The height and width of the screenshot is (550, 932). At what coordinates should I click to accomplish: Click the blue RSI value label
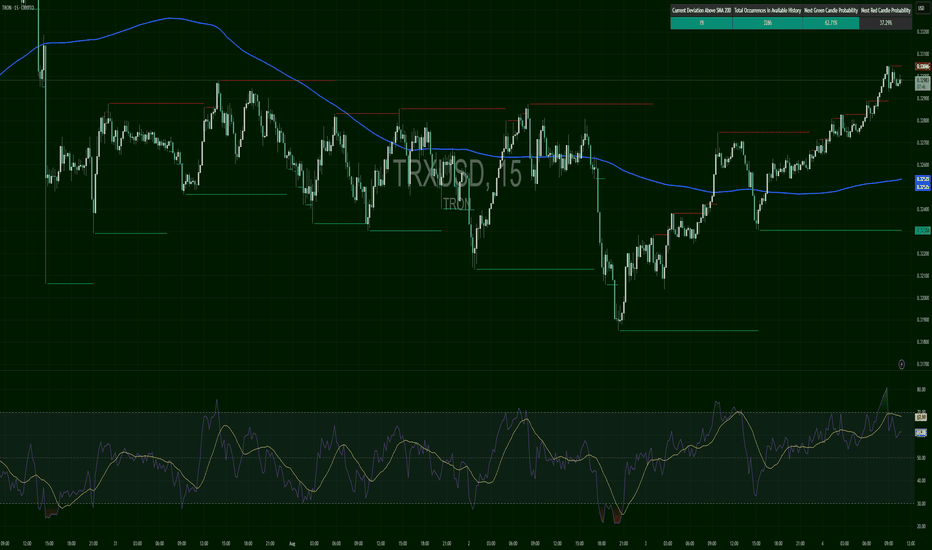click(x=921, y=433)
